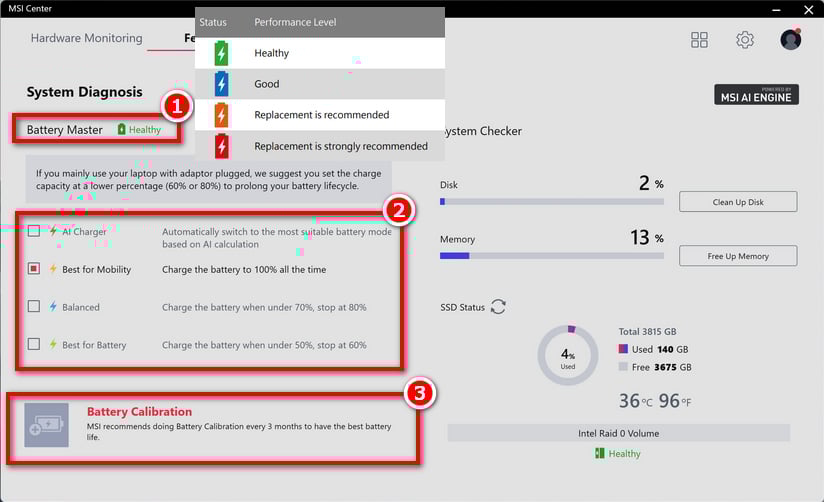The image size is (824, 502).
Task: Click the Intel Raid 0 Volume bar
Action: [619, 433]
